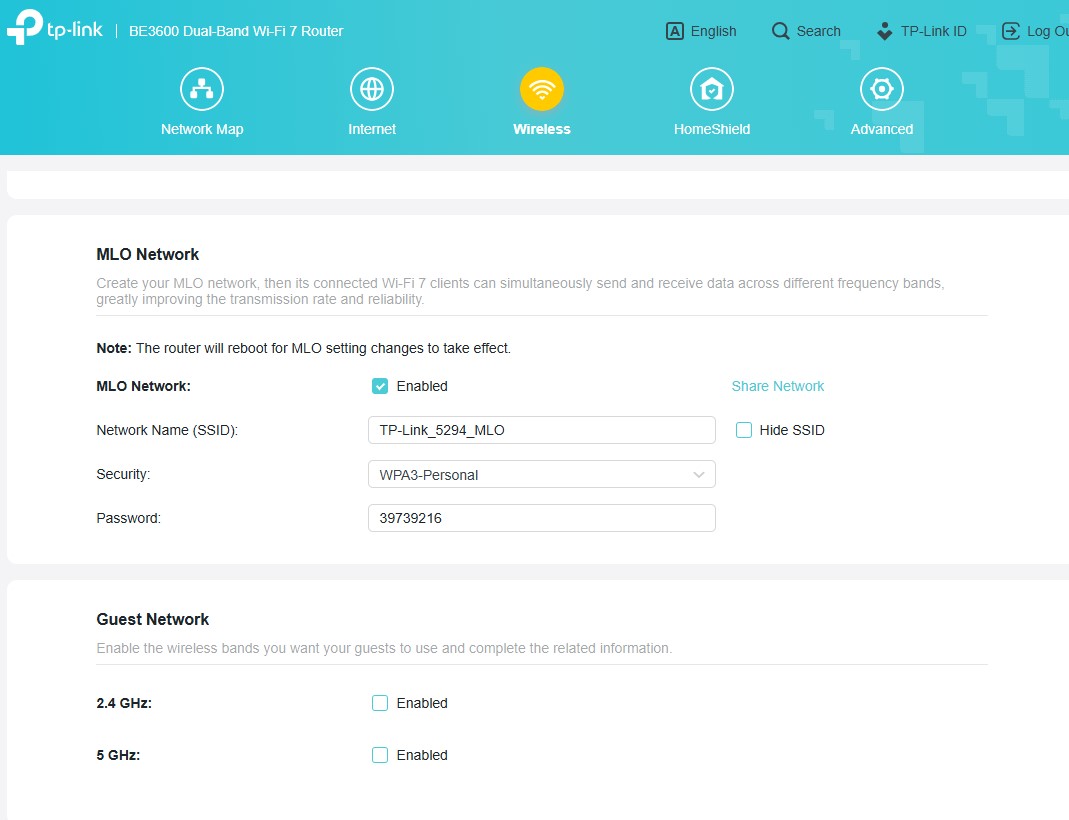The image size is (1069, 820).
Task: Open the Security WPA3-Personal dropdown
Action: click(x=541, y=474)
